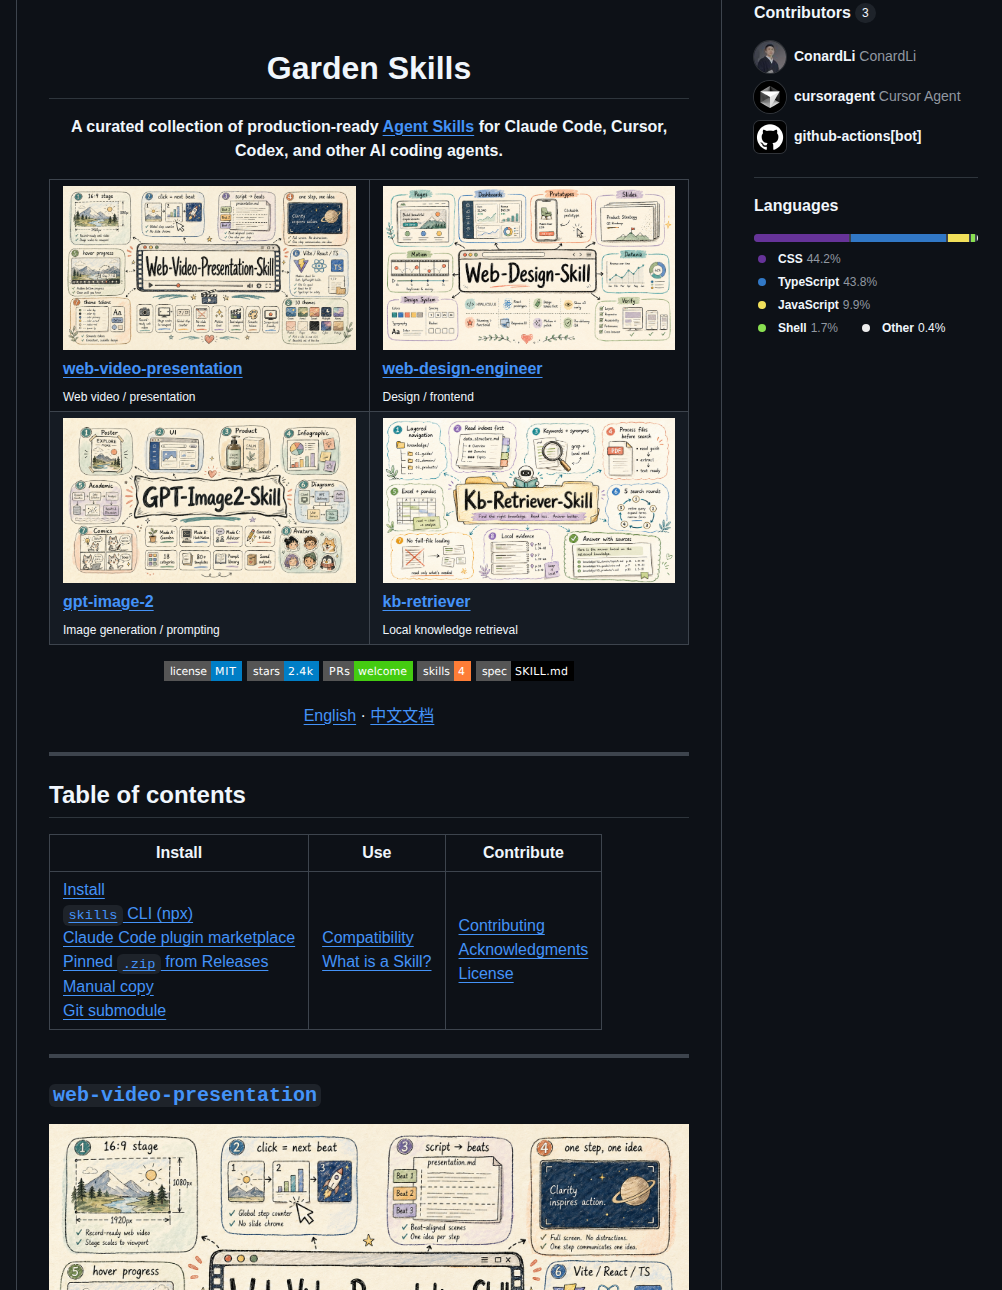Viewport: 1002px width, 1290px height.
Task: Select the TypeScript 43.8% language entry
Action: (818, 282)
